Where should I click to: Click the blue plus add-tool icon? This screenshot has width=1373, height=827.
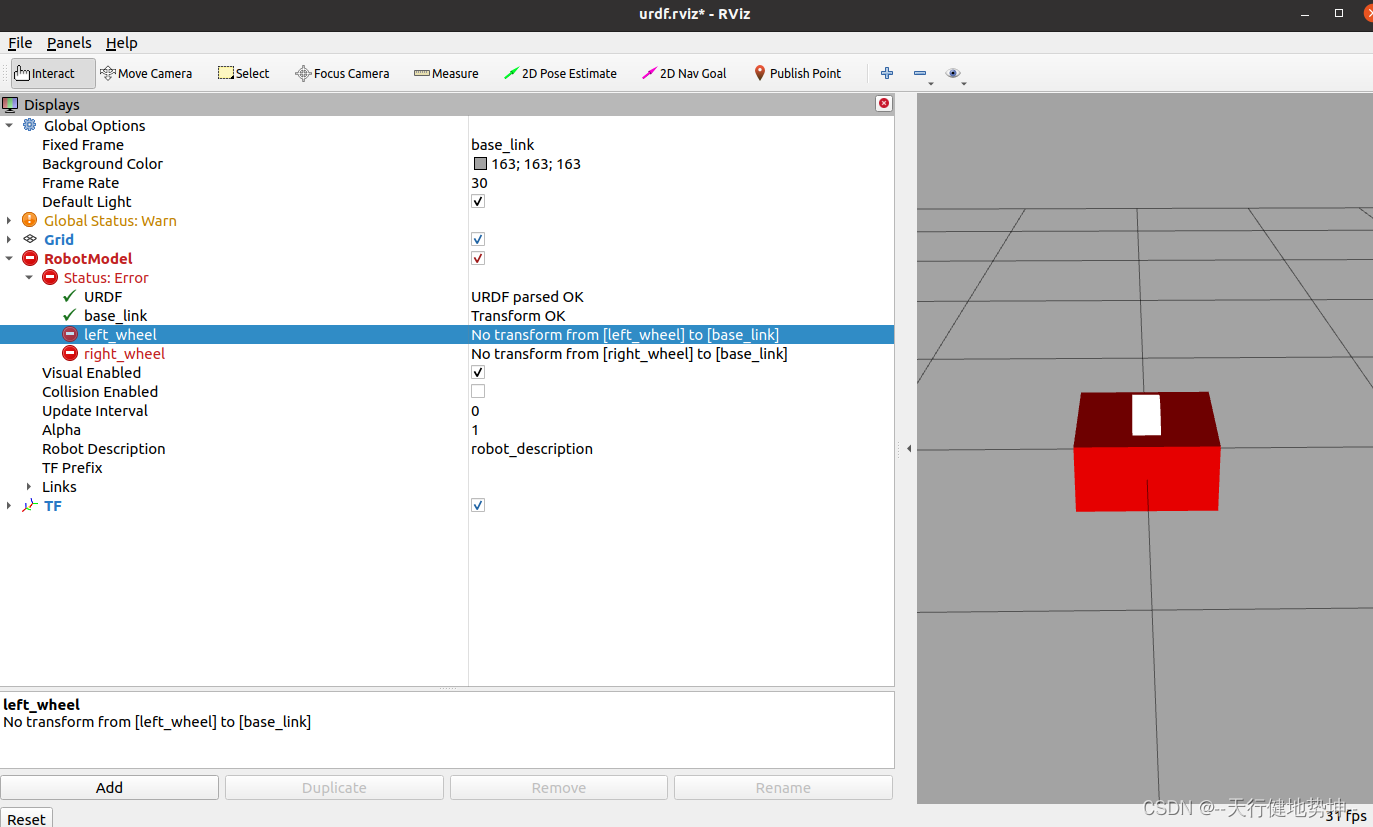coord(887,73)
